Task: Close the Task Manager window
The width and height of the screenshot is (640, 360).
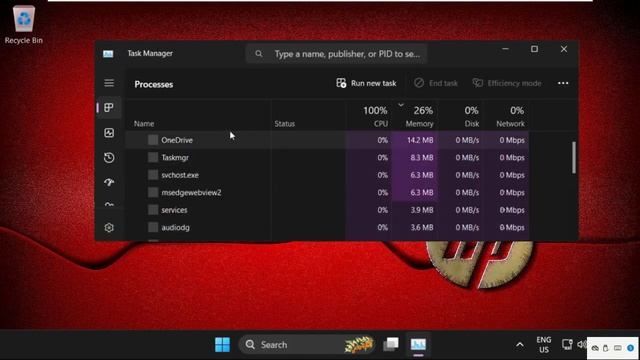Action: pyautogui.click(x=564, y=49)
